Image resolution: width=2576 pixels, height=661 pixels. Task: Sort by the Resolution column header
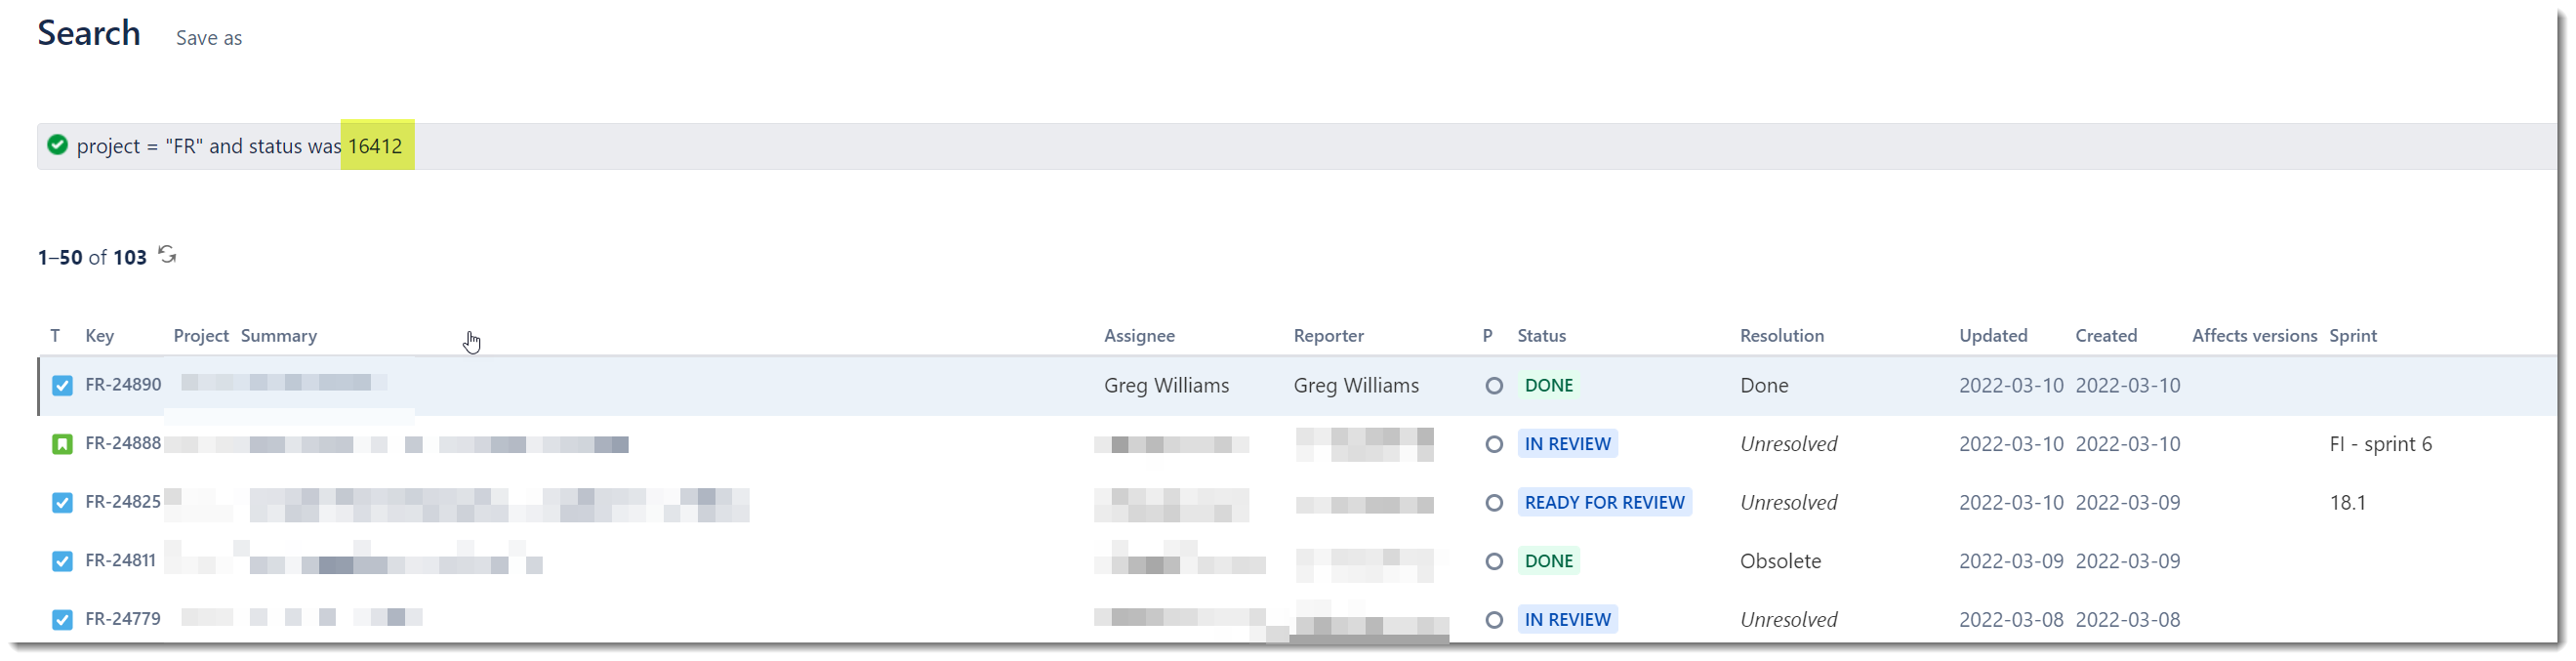pyautogui.click(x=1782, y=336)
